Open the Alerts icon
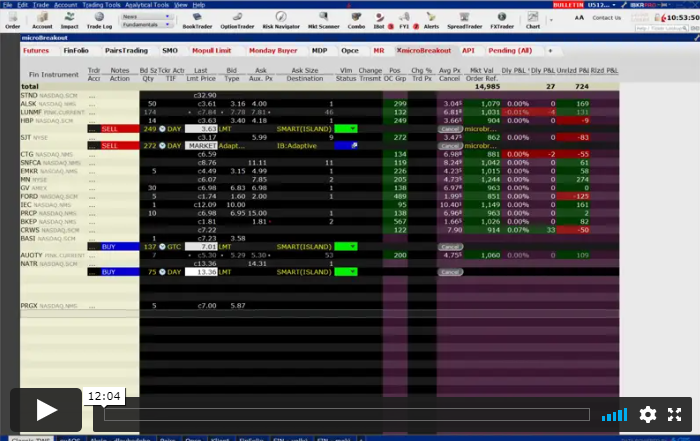Image resolution: width=700 pixels, height=441 pixels. [431, 21]
